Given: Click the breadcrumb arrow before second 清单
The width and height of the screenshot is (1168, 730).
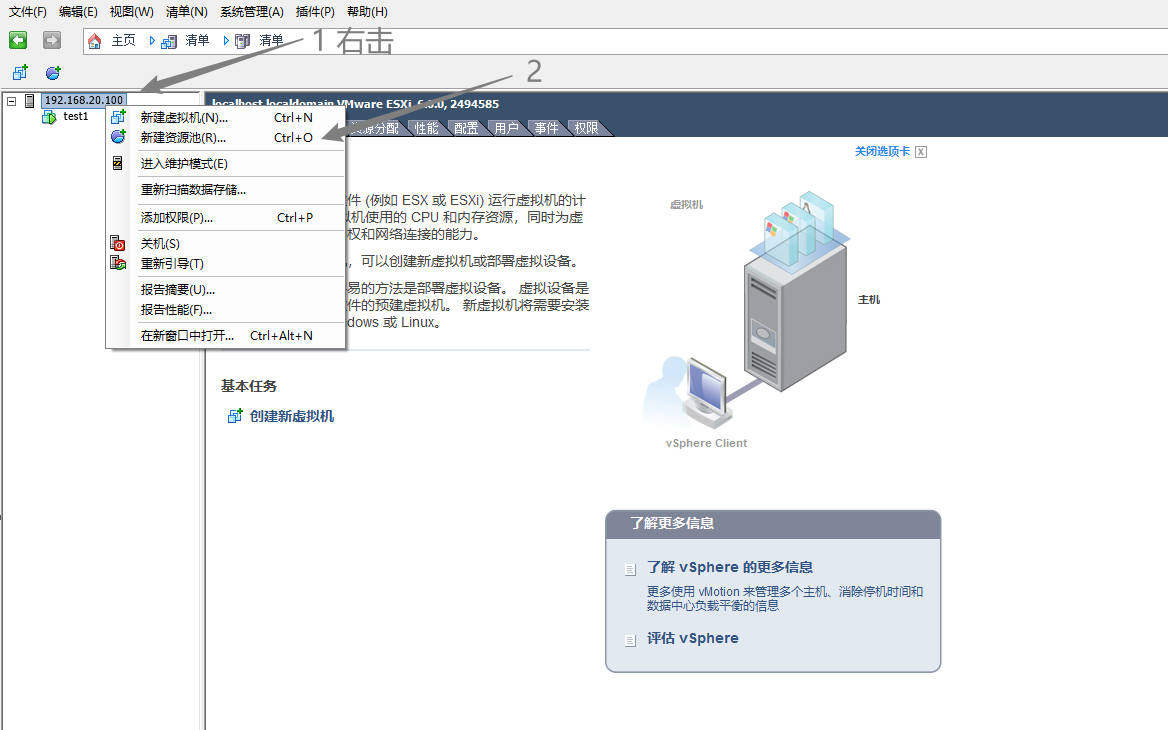Looking at the screenshot, I should [x=225, y=41].
